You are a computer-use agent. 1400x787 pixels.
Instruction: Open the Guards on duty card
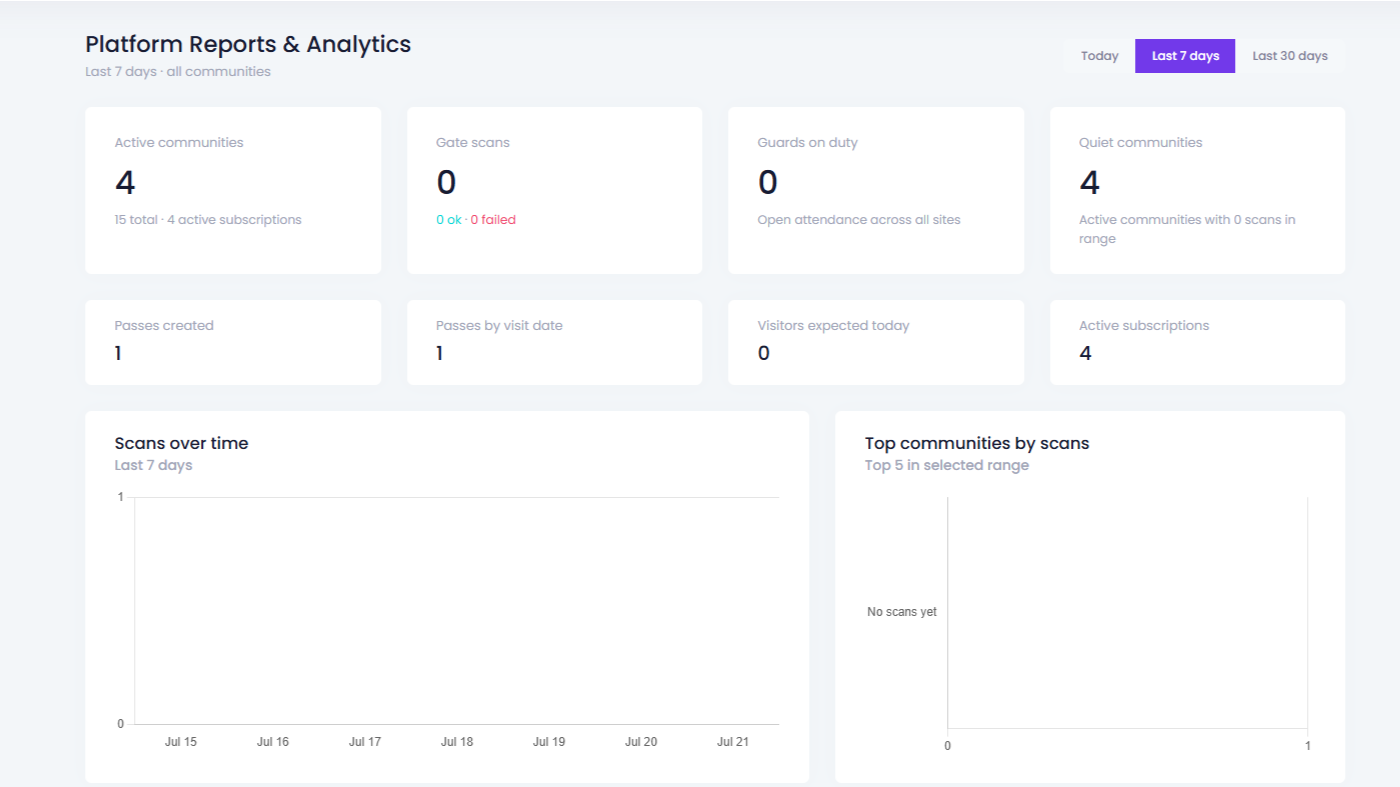[876, 190]
